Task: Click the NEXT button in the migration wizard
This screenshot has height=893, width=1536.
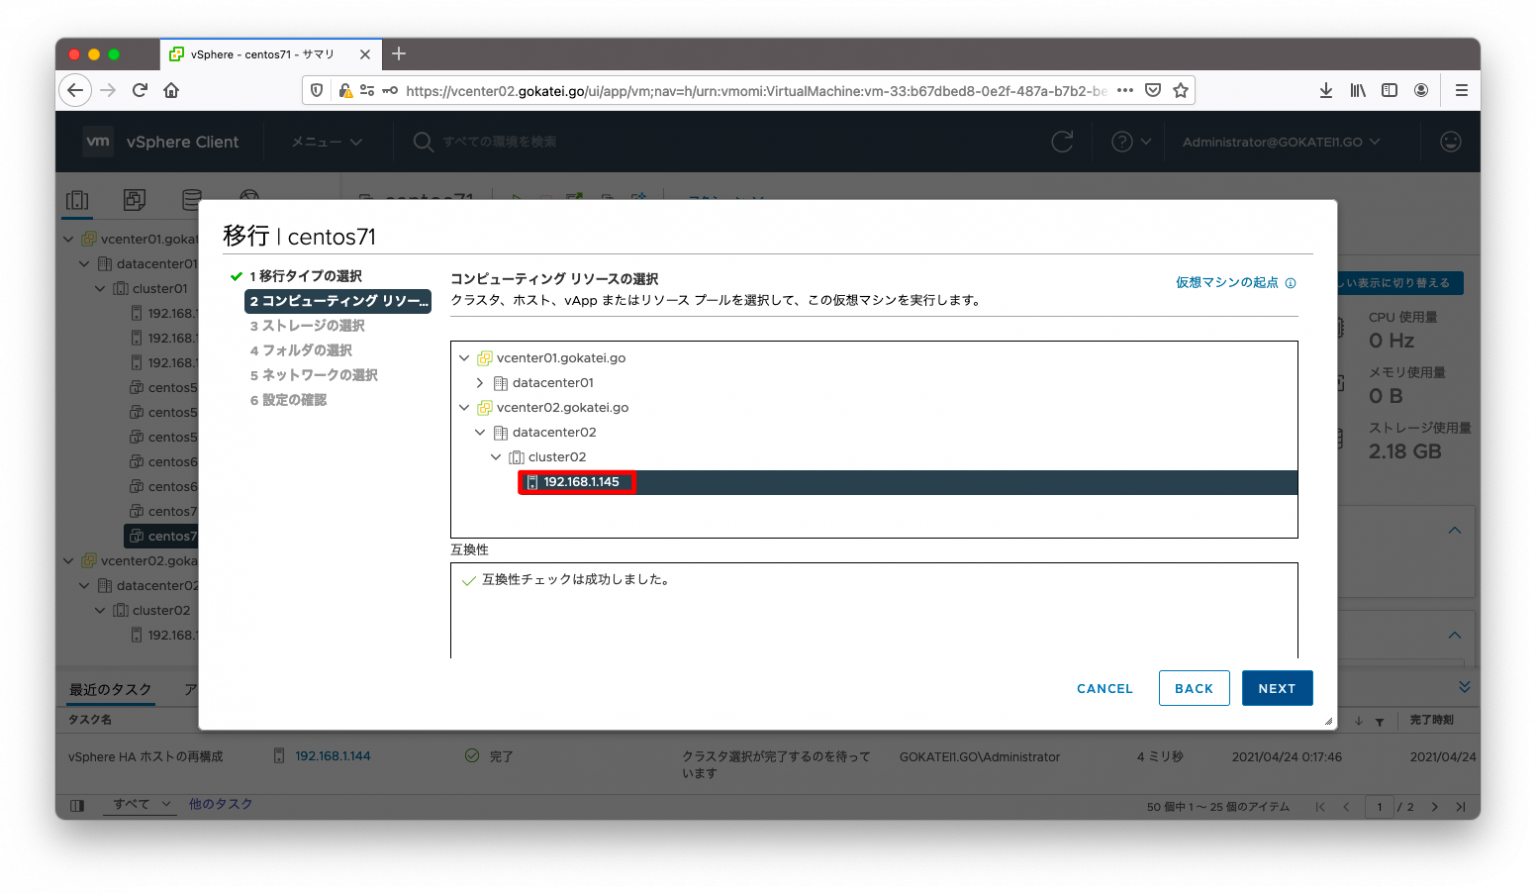Action: [1277, 688]
